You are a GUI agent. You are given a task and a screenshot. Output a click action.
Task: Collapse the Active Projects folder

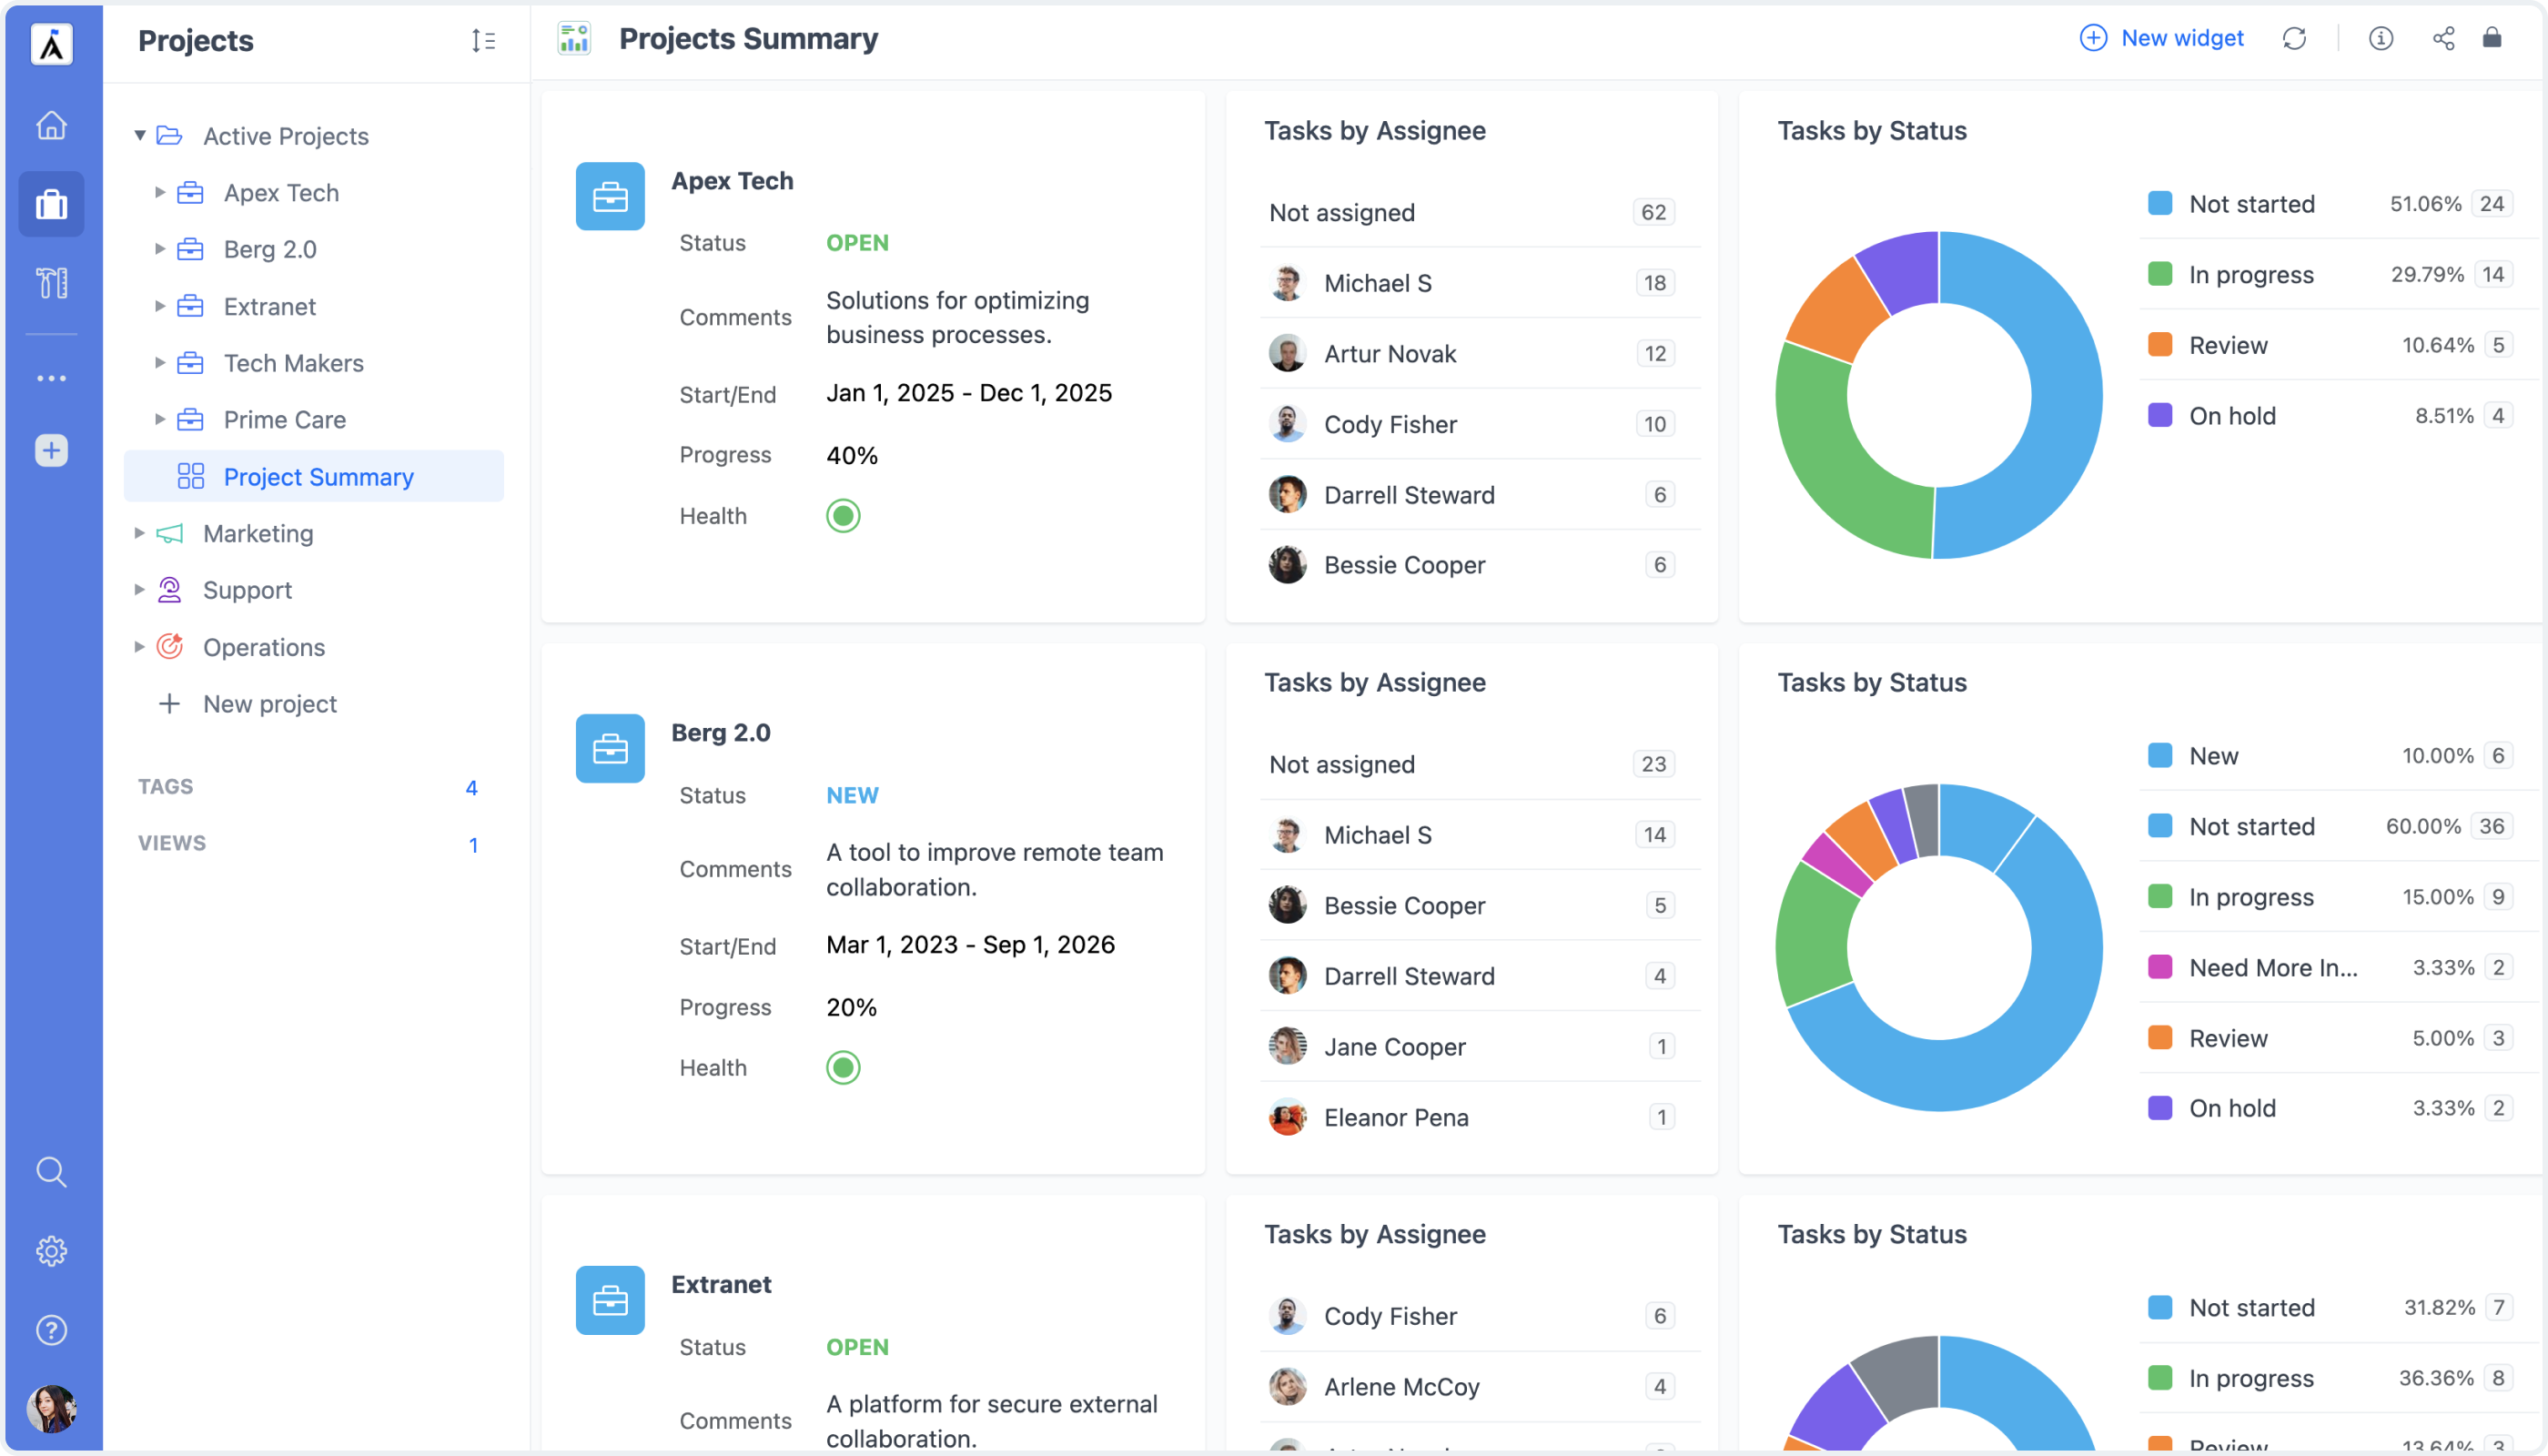[x=140, y=135]
